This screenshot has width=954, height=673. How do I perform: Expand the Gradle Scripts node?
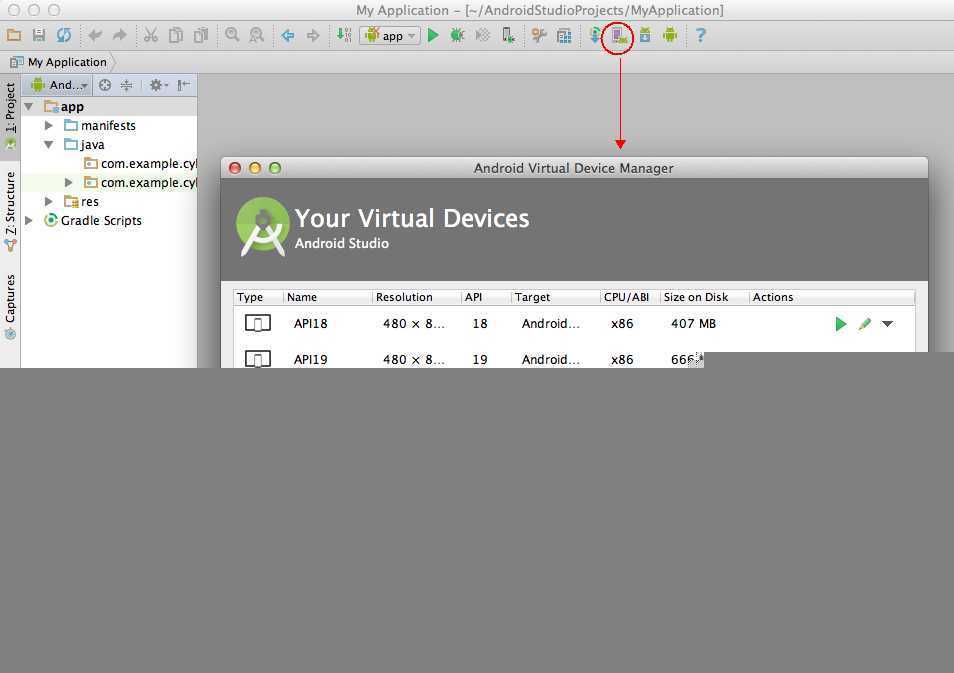(29, 220)
